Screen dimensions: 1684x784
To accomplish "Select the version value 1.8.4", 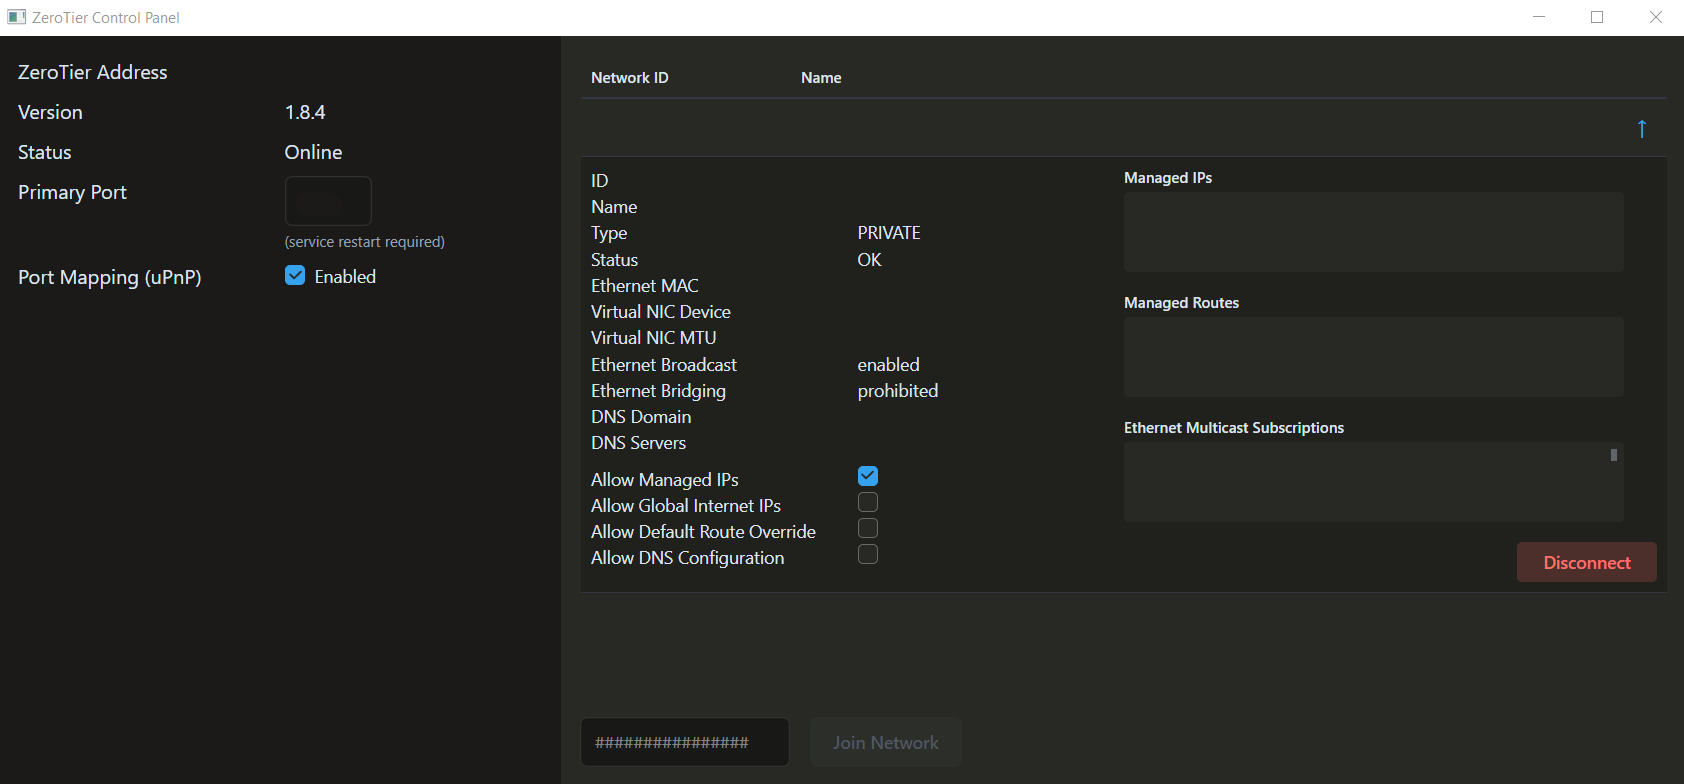I will (305, 112).
